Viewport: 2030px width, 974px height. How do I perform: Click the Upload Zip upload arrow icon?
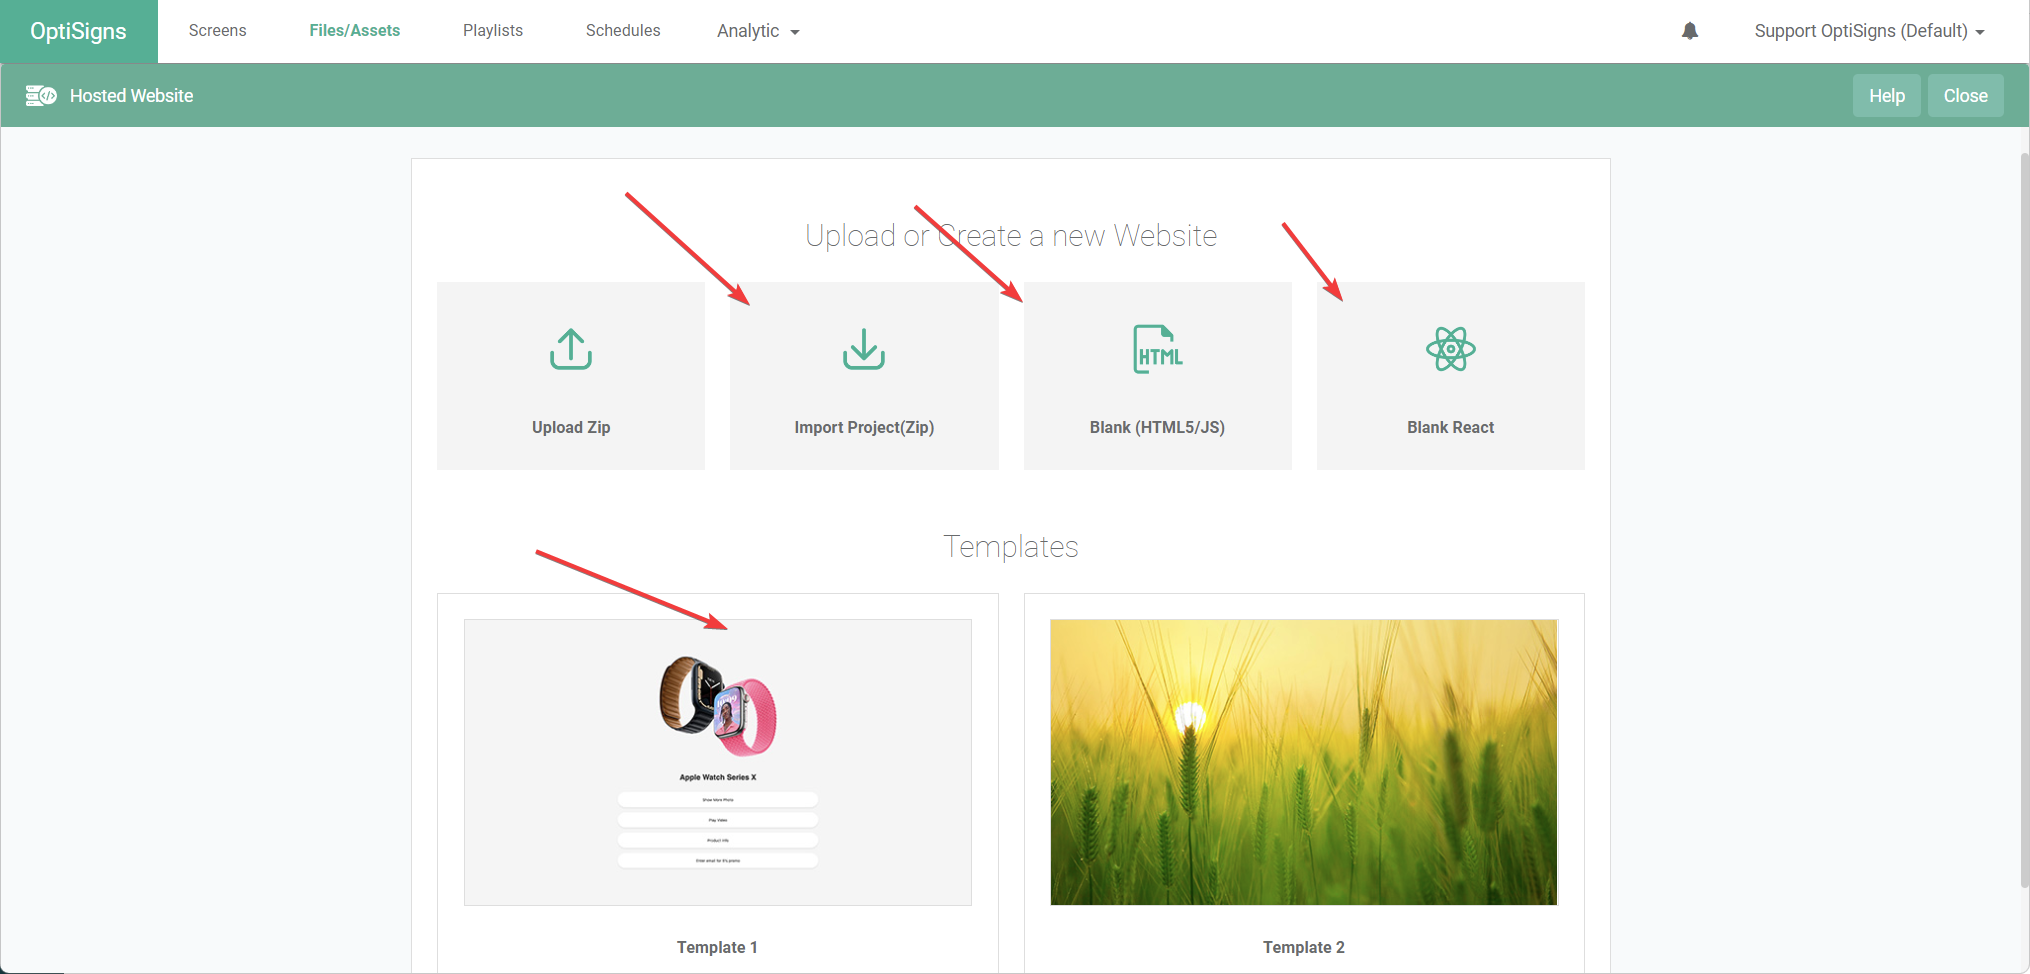(x=571, y=349)
